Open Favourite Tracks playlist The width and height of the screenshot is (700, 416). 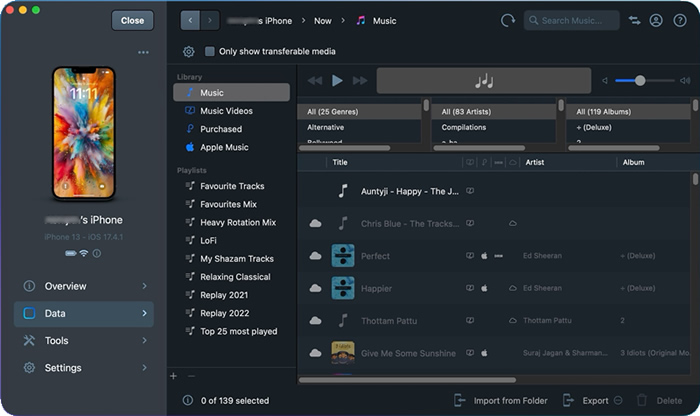pos(231,186)
